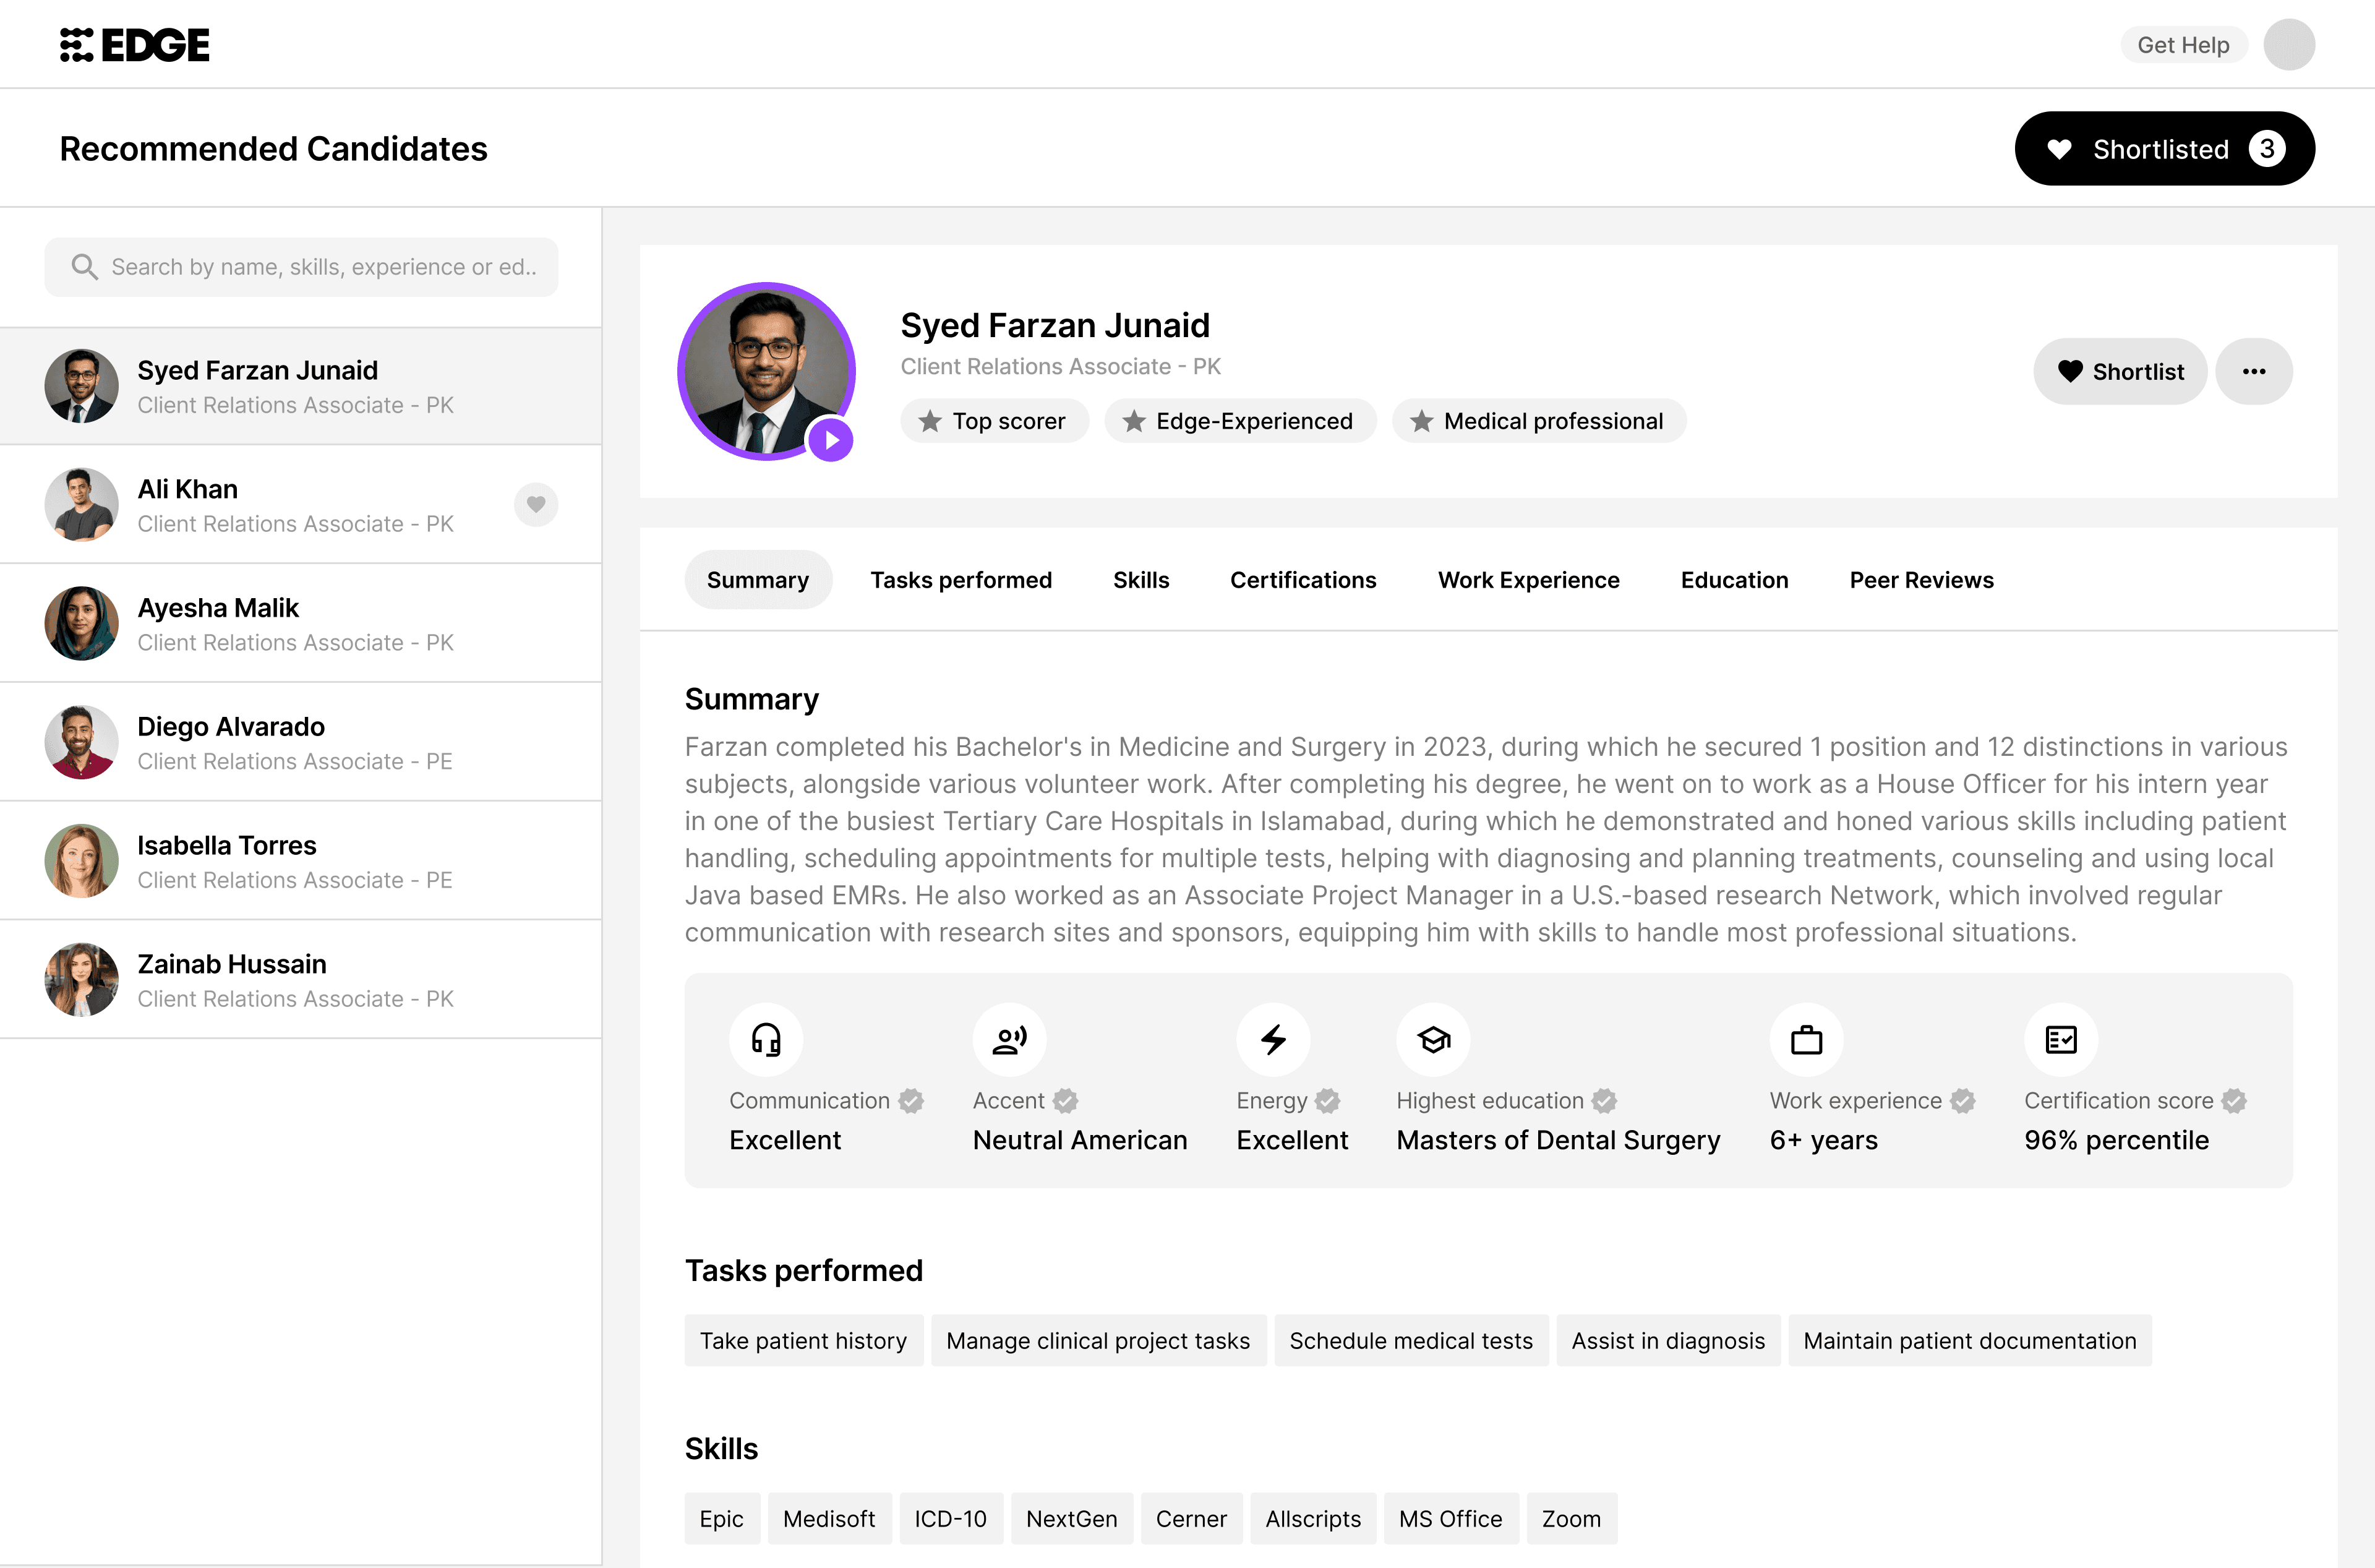Play the candidate's intro video

pos(831,440)
